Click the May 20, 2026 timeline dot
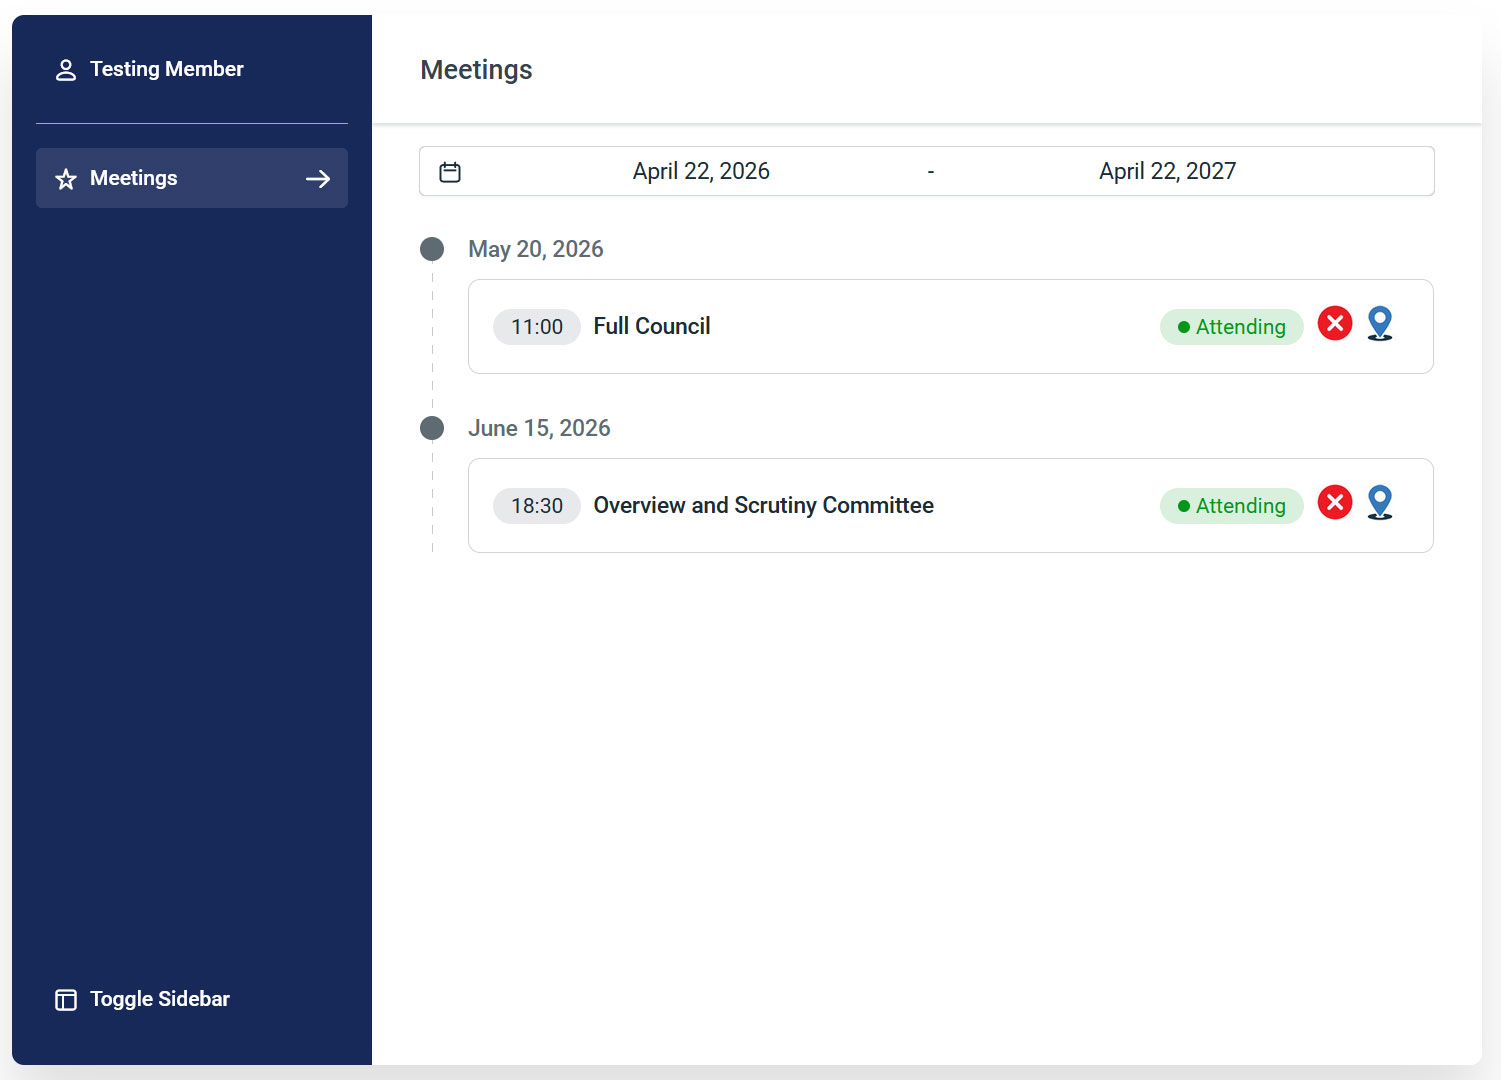This screenshot has height=1080, width=1501. tap(432, 249)
